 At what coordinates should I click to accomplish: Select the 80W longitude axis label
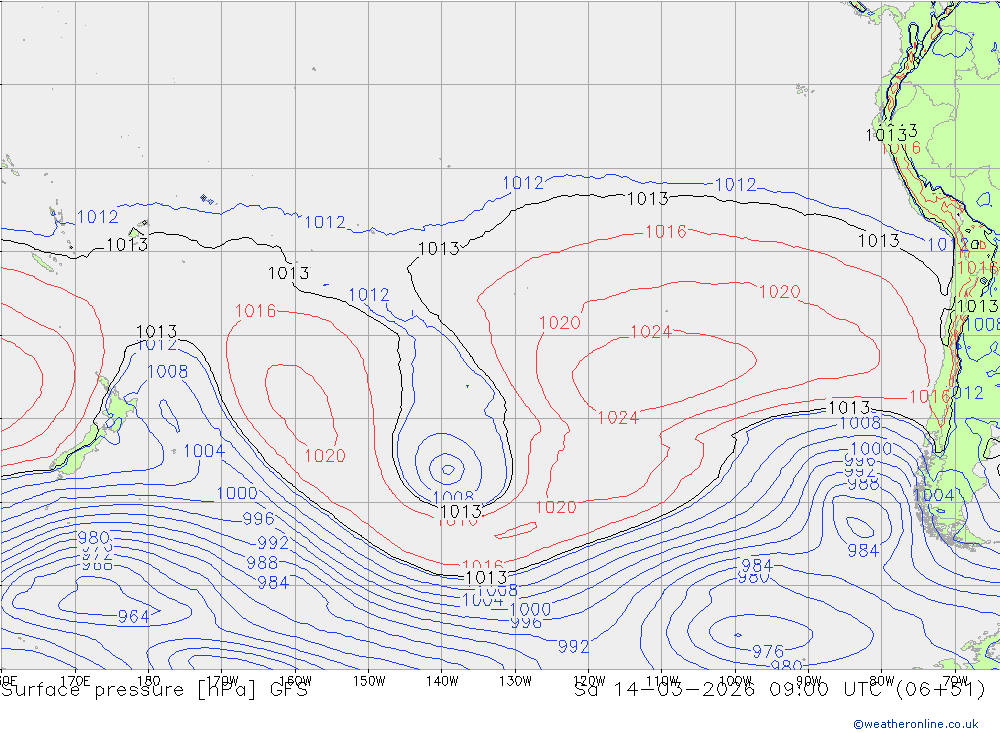(882, 681)
